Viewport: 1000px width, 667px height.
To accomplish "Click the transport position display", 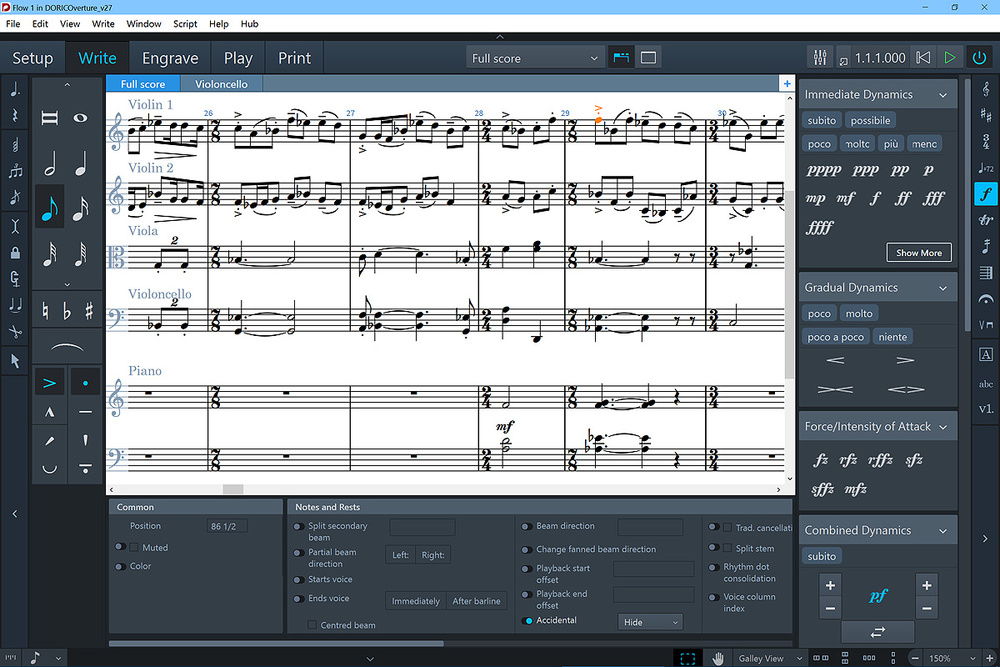I will (879, 58).
